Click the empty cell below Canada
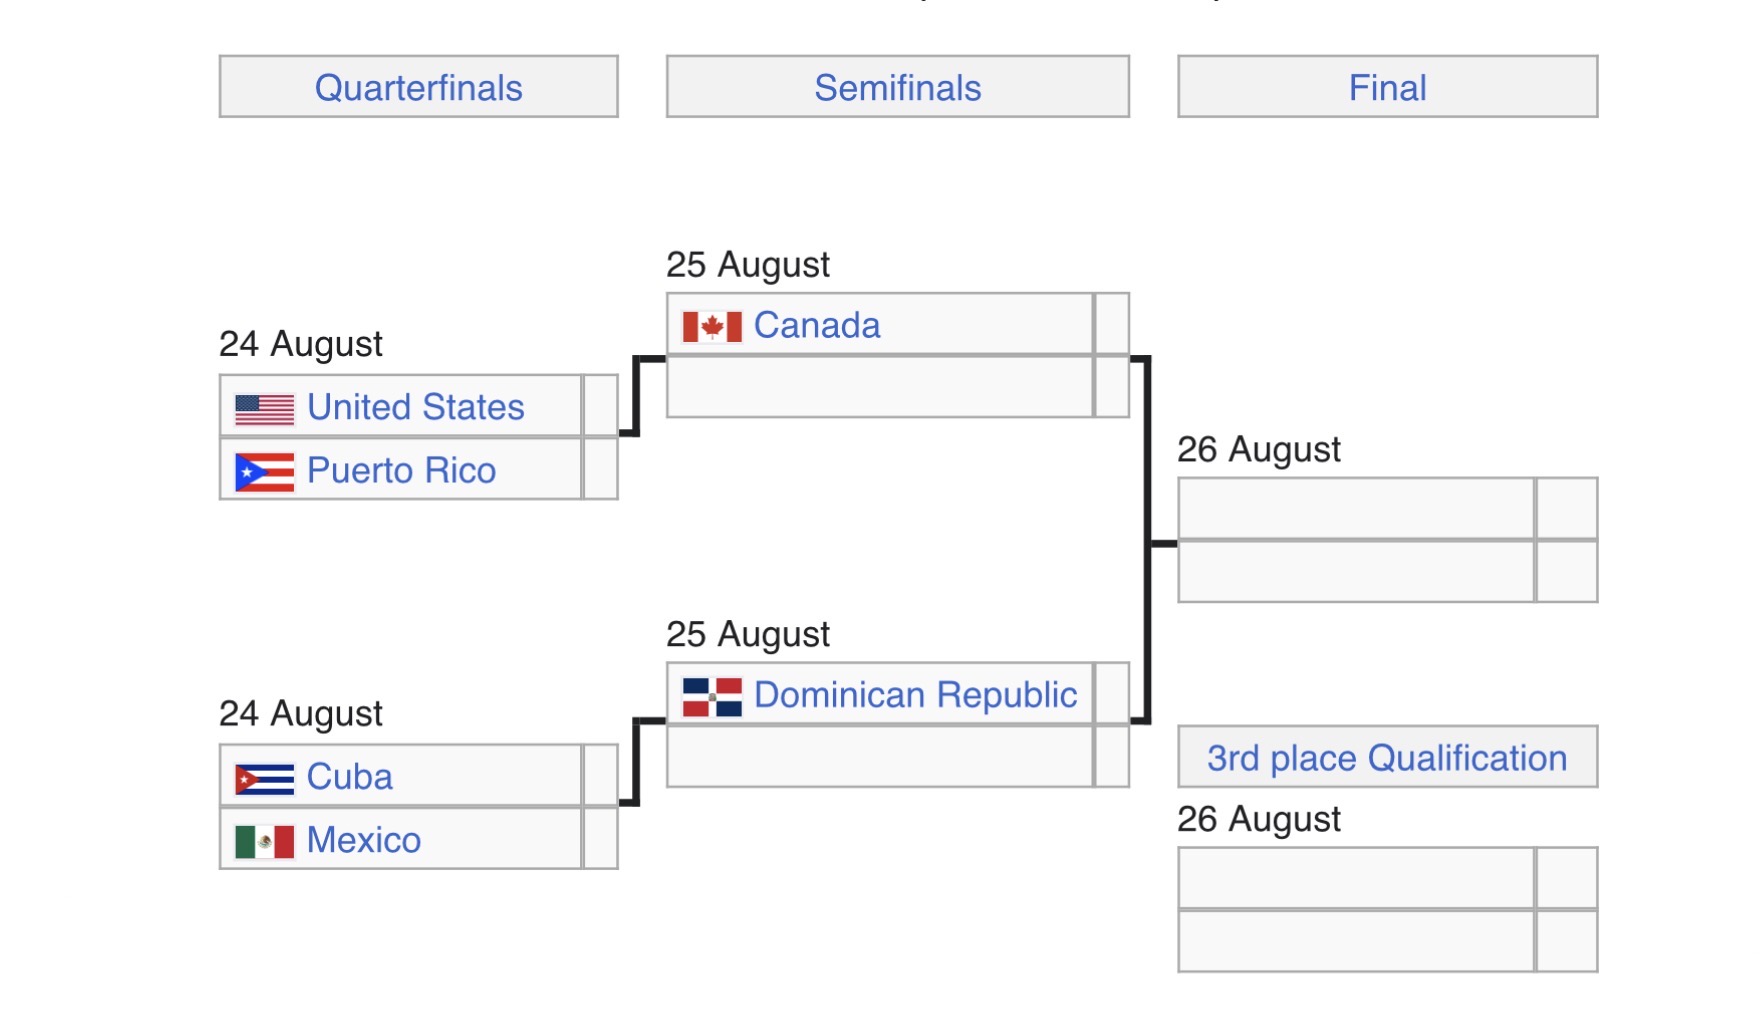The height and width of the screenshot is (1015, 1760). [880, 387]
